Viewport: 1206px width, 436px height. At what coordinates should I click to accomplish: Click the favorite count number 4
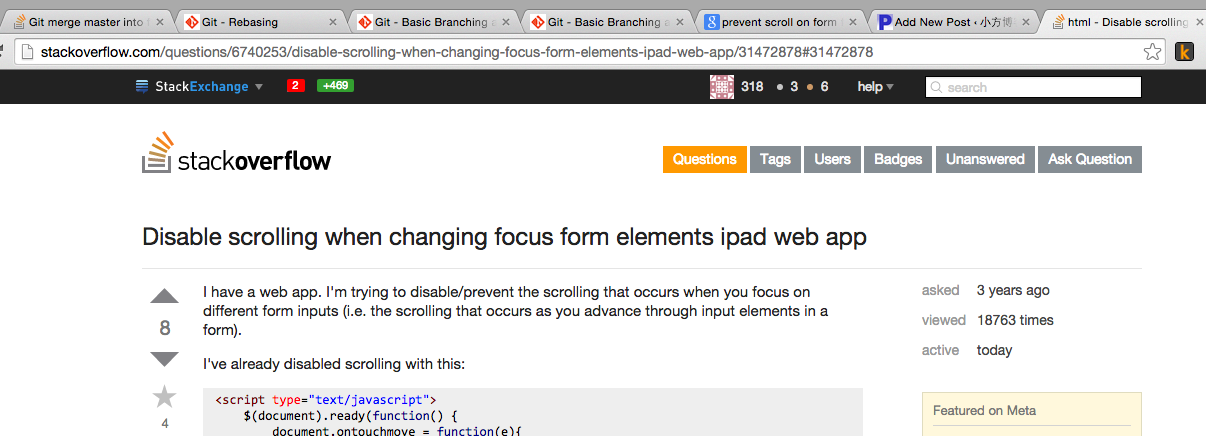click(164, 423)
